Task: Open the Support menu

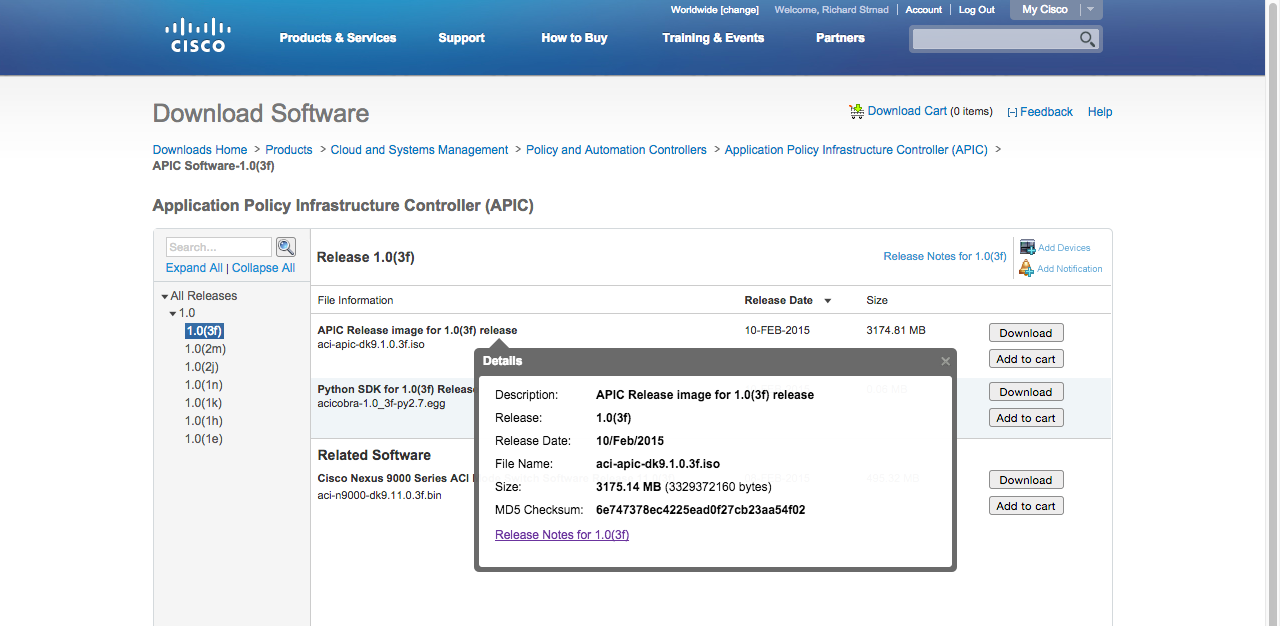Action: [461, 38]
